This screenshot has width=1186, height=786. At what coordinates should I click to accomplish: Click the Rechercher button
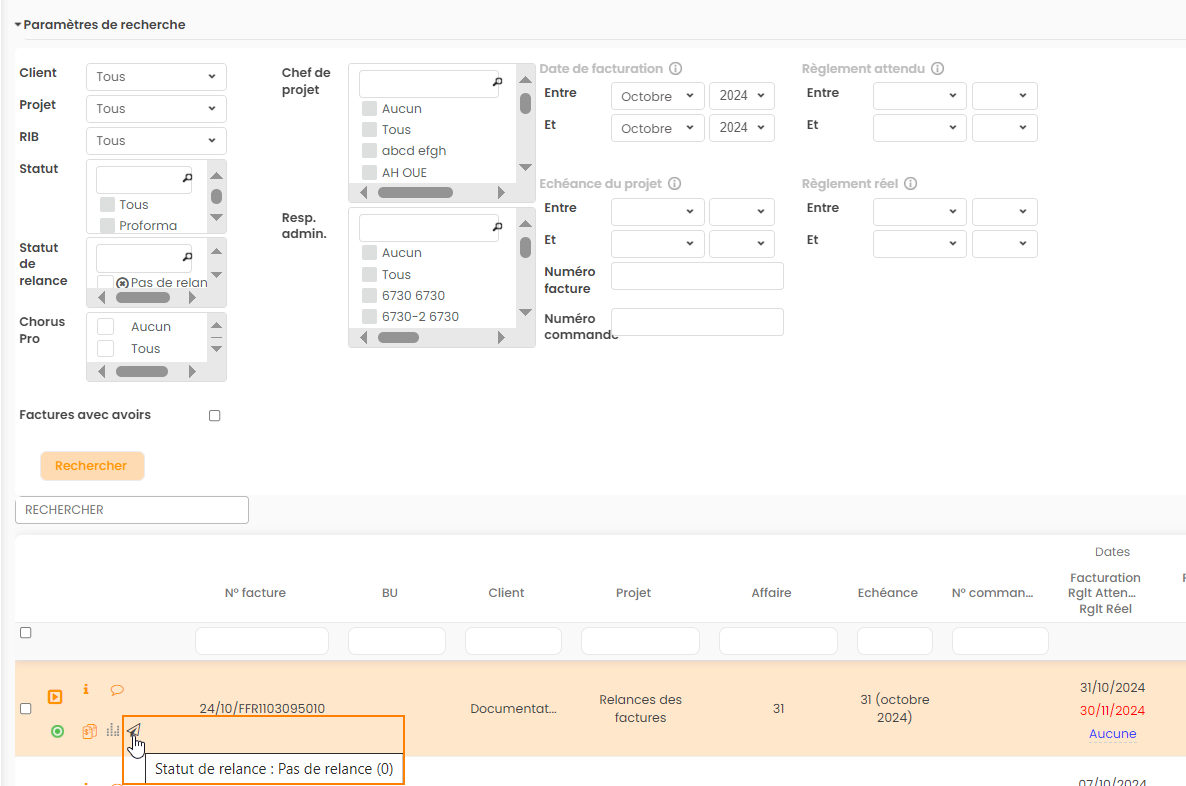[92, 466]
